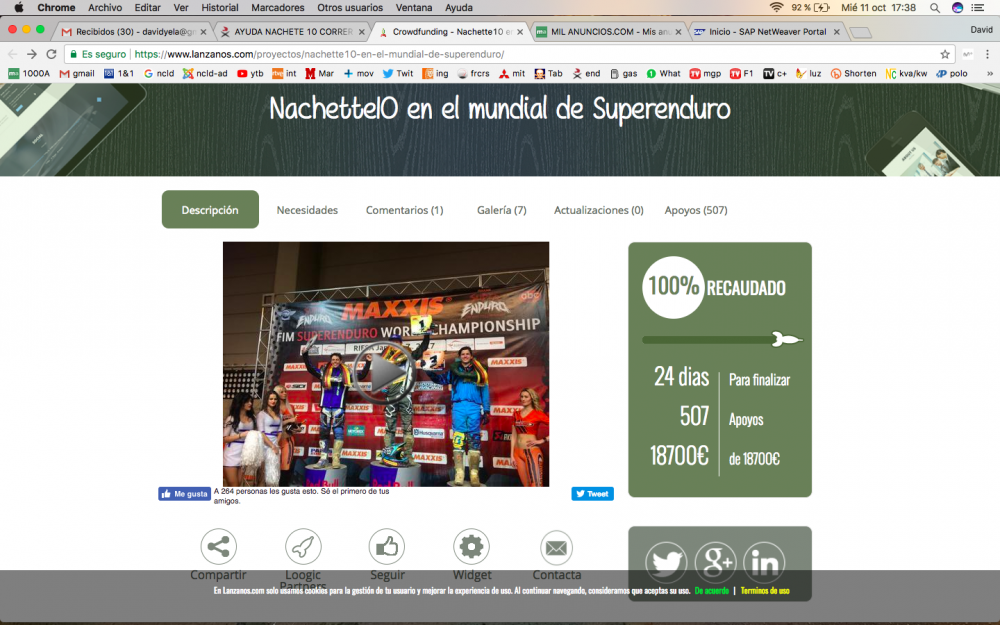Click the 24 dias remaining text

pyautogui.click(x=681, y=377)
